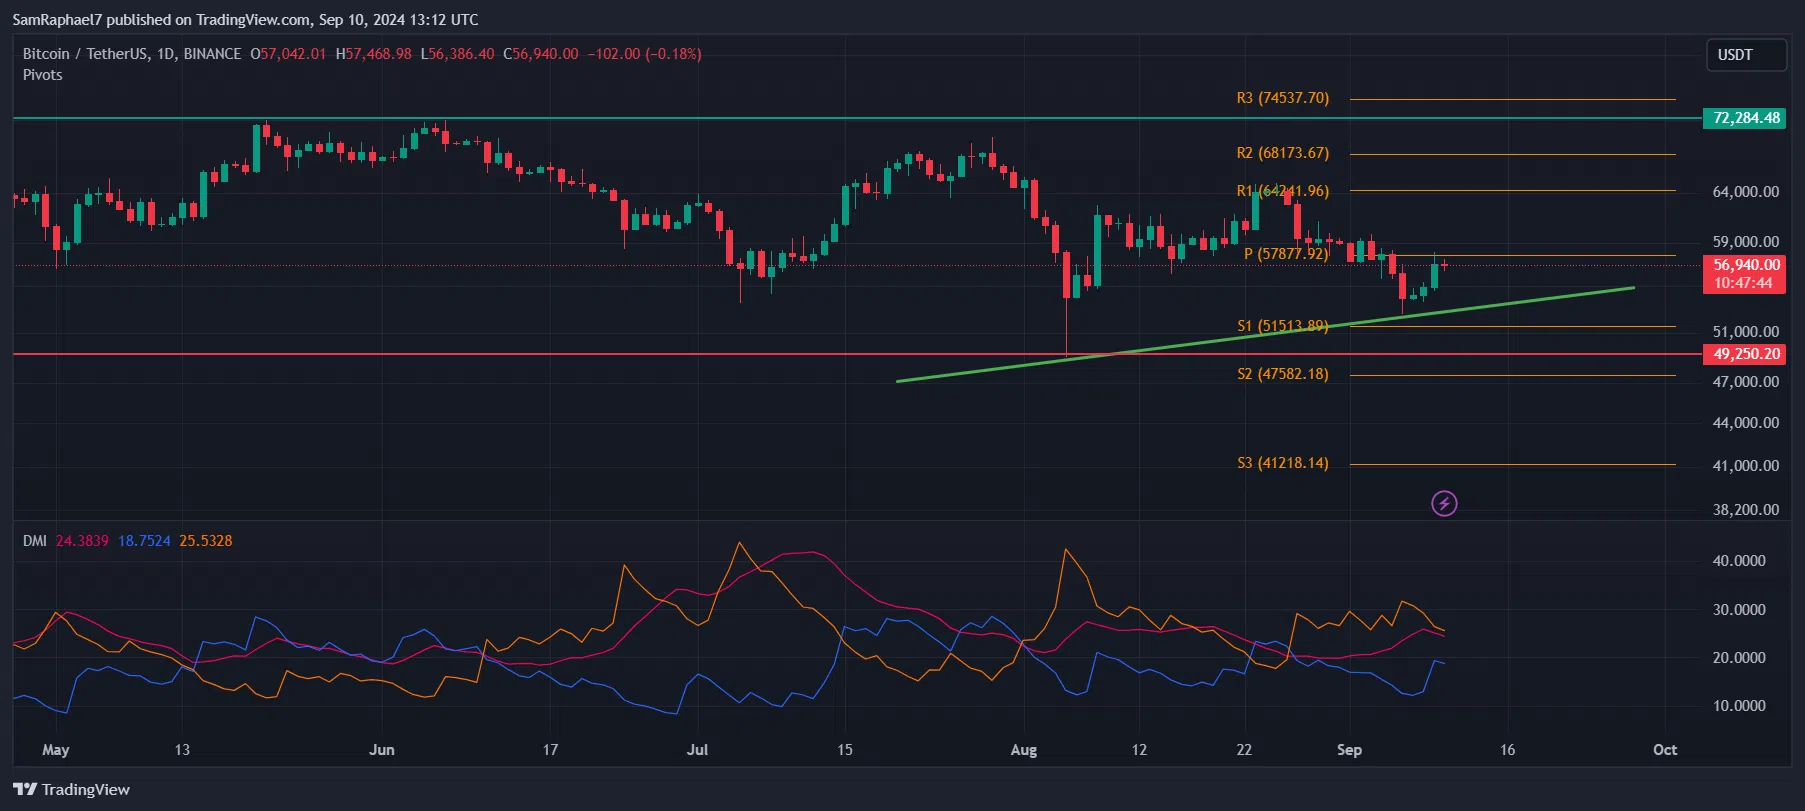
Task: Click the 30.0000 DMI axis label
Action: point(1739,610)
